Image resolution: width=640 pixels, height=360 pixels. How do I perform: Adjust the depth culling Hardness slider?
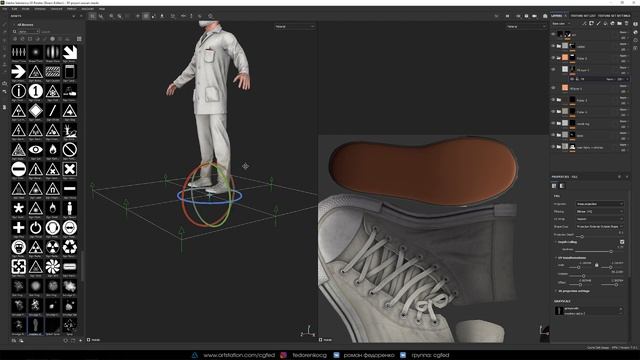(x=611, y=251)
